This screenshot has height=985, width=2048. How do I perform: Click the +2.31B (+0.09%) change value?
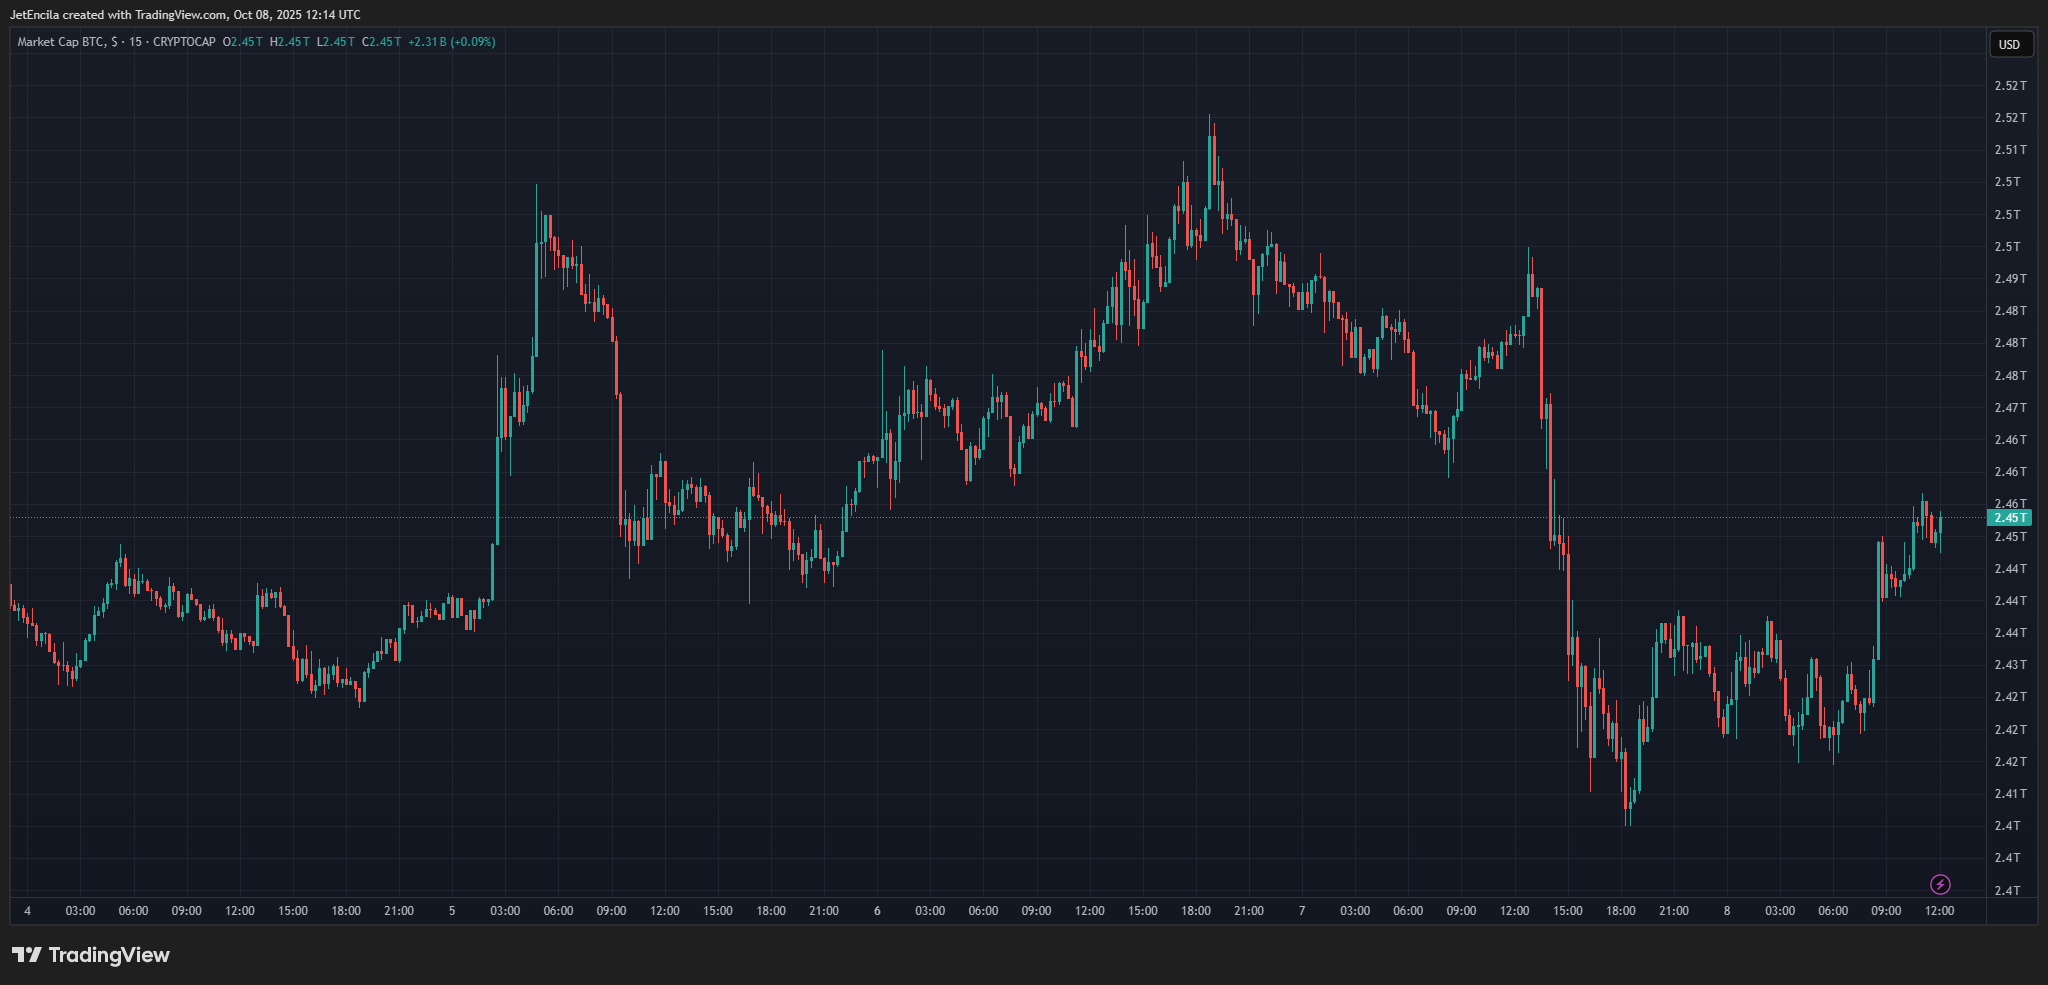[451, 42]
